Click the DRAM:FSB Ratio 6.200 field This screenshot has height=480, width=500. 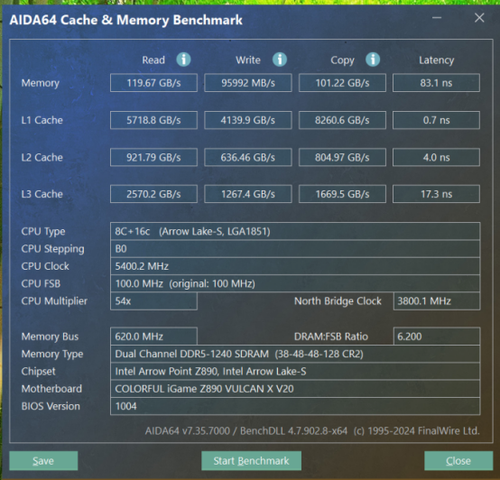(x=437, y=336)
